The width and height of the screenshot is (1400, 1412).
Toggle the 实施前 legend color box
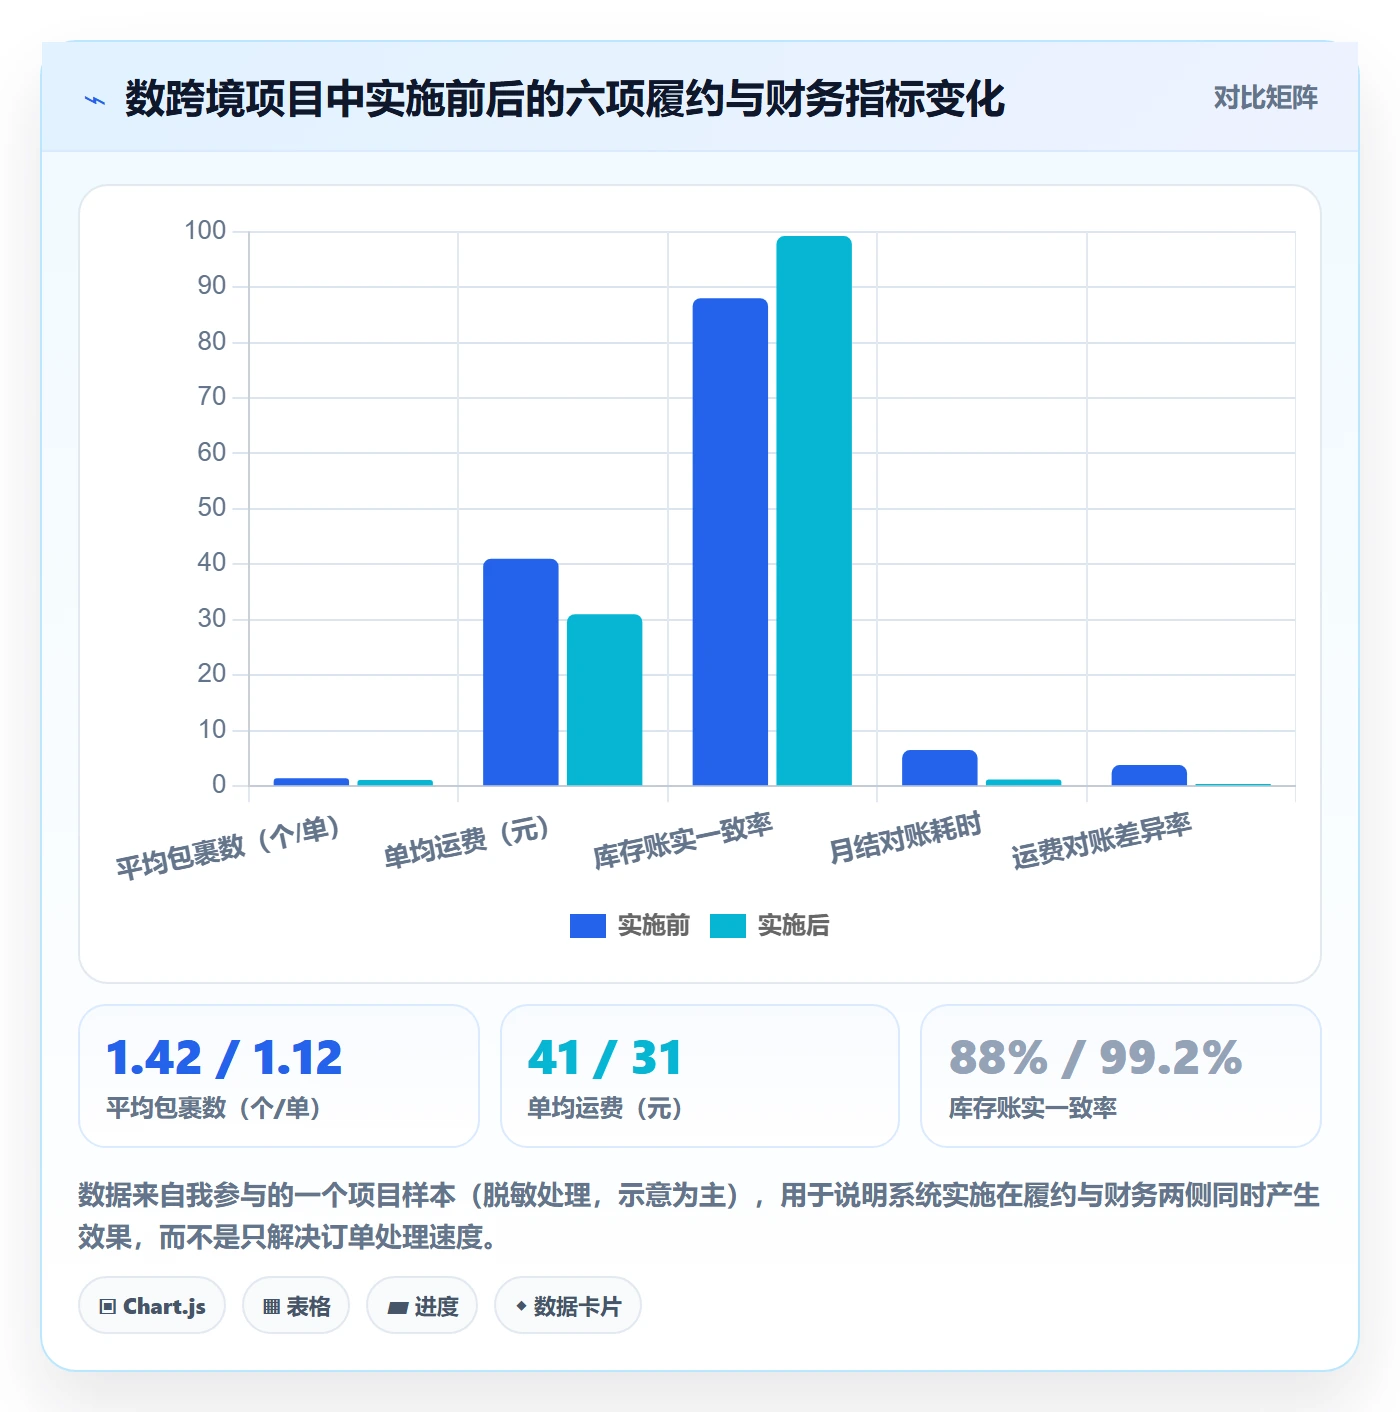click(x=588, y=926)
